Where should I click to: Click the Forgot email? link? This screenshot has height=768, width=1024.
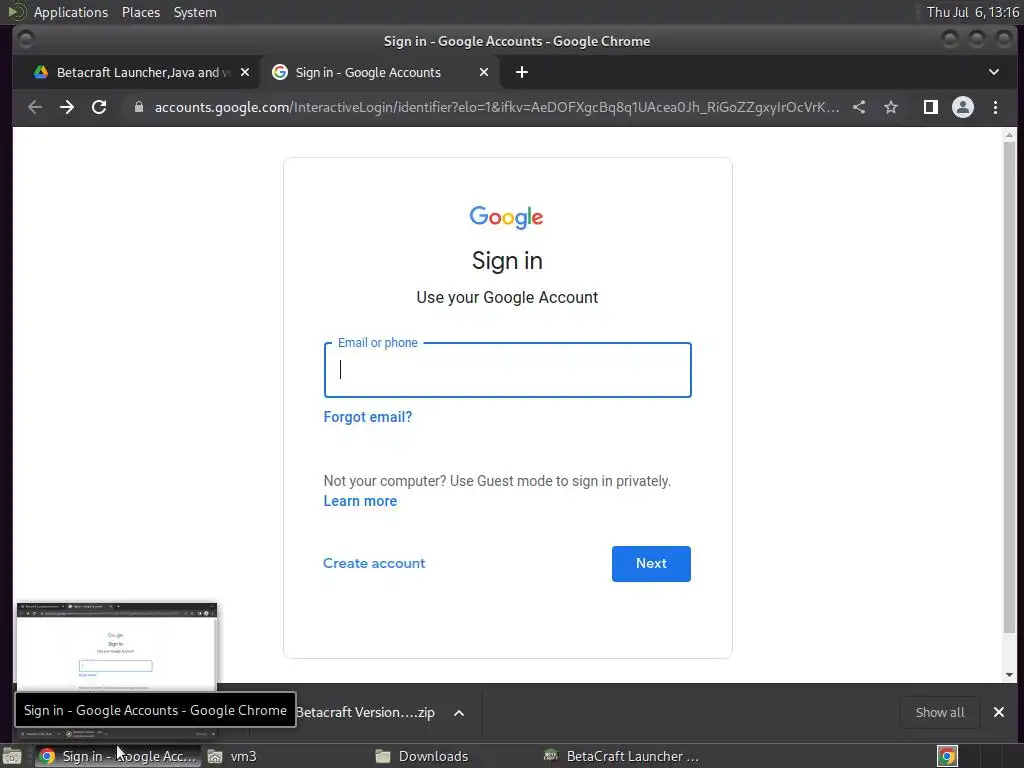click(x=368, y=417)
